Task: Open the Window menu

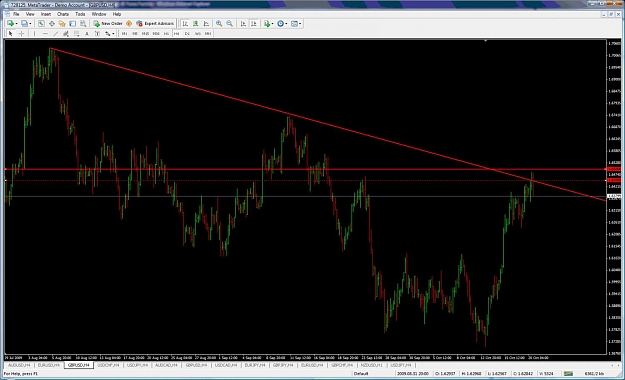Action: [99, 14]
